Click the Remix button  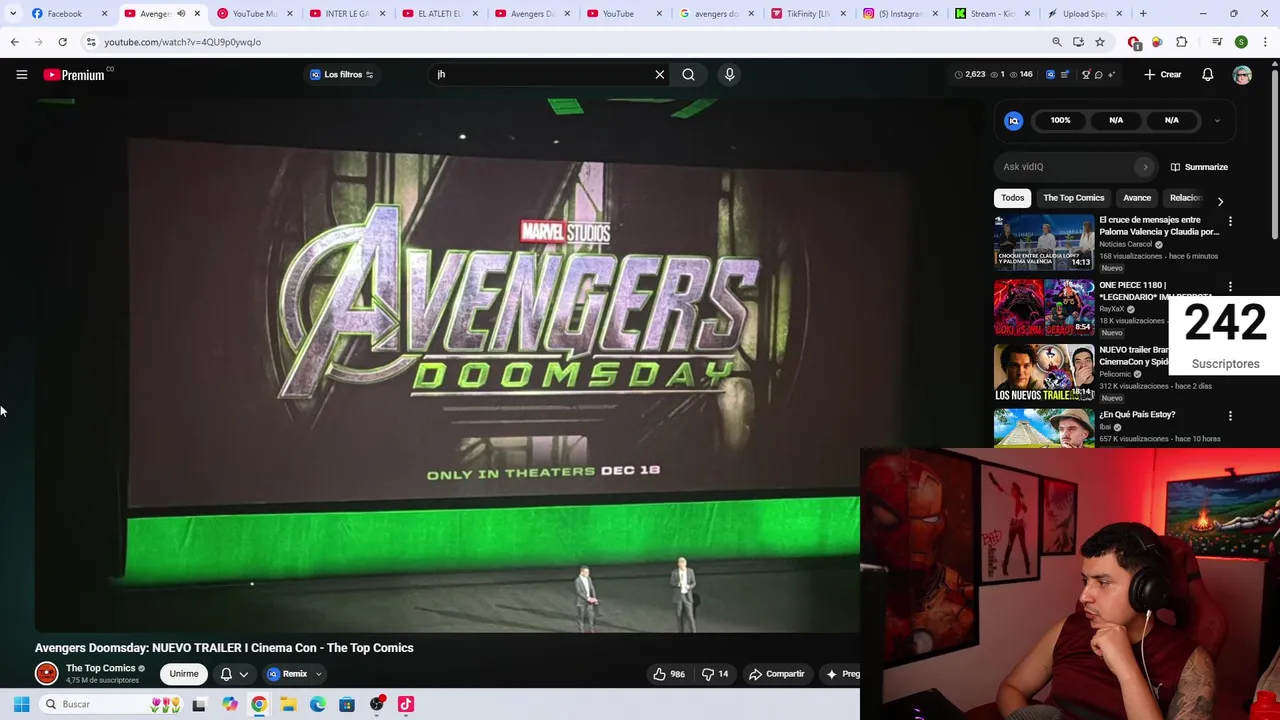288,674
